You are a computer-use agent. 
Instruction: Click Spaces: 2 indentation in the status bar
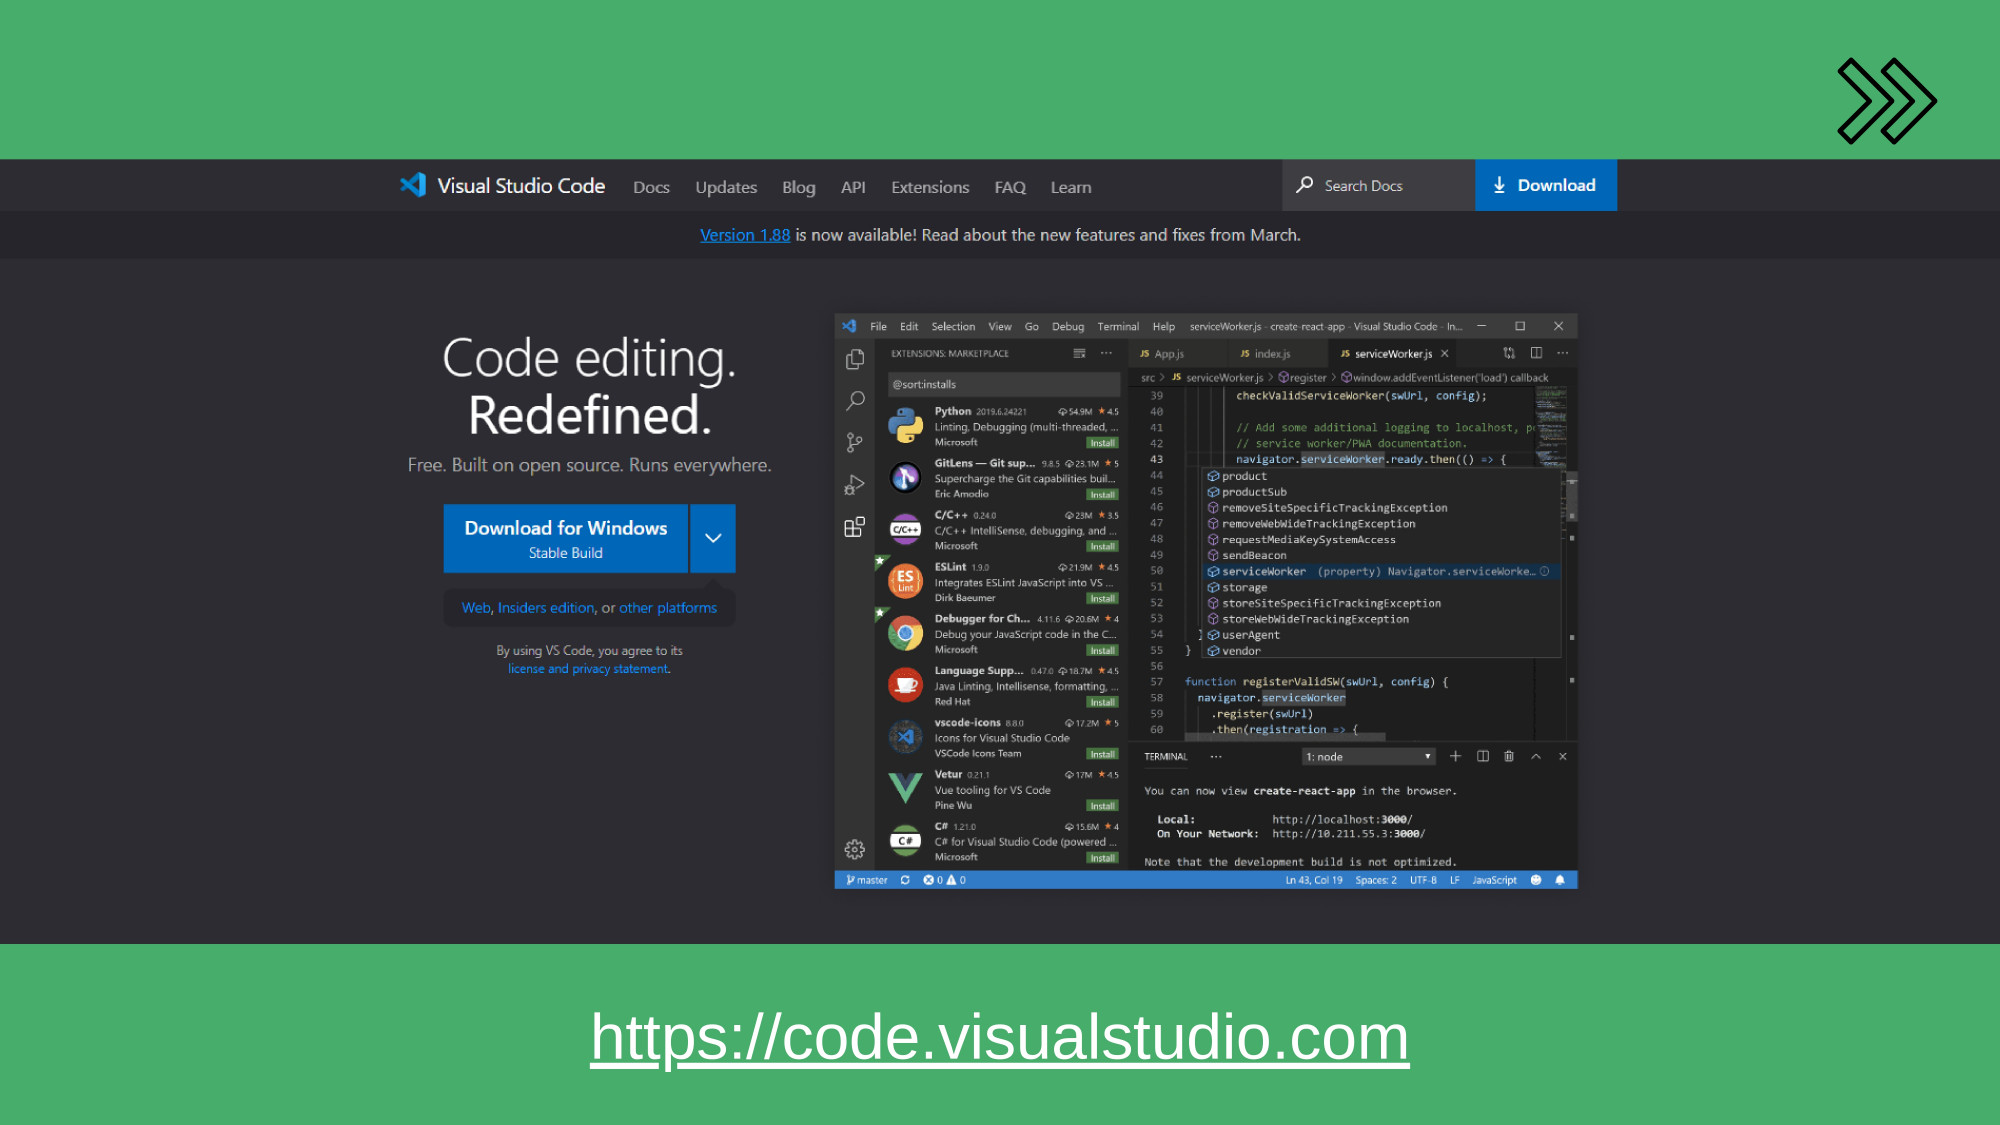click(x=1376, y=880)
